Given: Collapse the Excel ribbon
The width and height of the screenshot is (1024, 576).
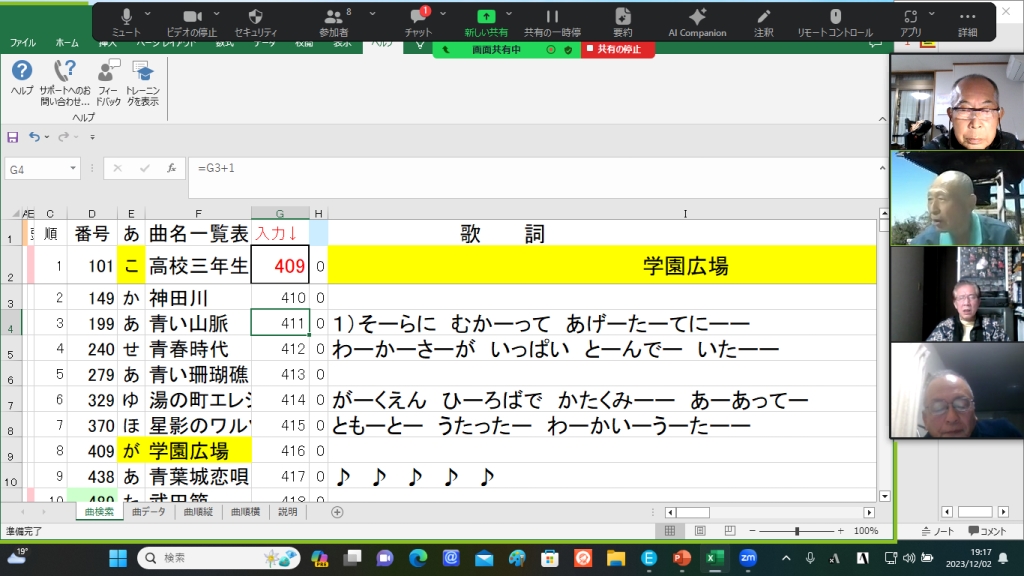Looking at the screenshot, I should [x=882, y=119].
